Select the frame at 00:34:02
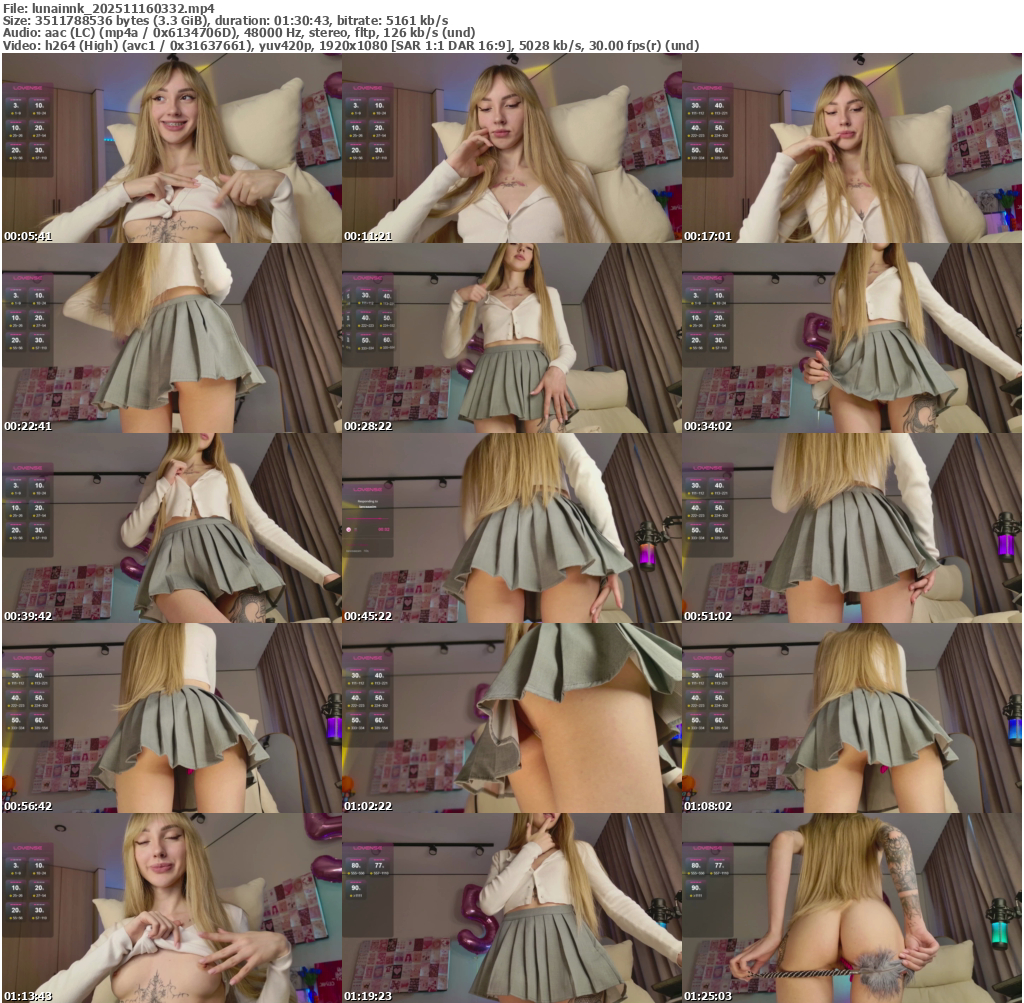Screen dimensions: 1024x1003 [852, 338]
